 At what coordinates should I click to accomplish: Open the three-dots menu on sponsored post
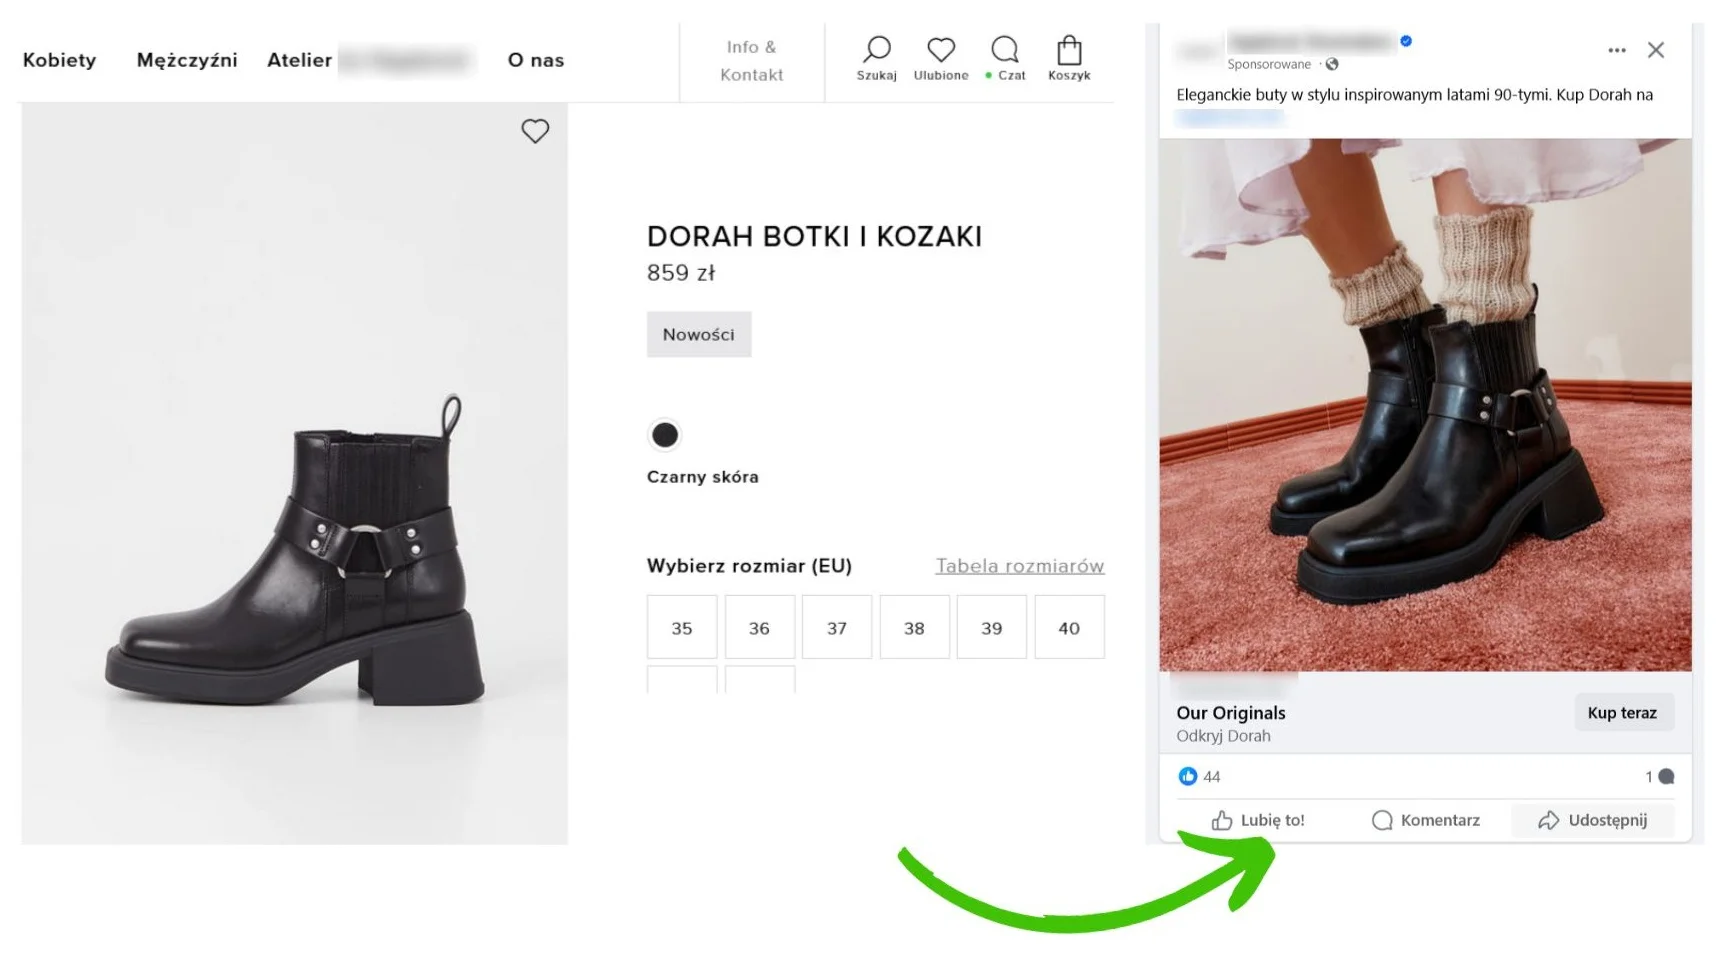coord(1616,50)
